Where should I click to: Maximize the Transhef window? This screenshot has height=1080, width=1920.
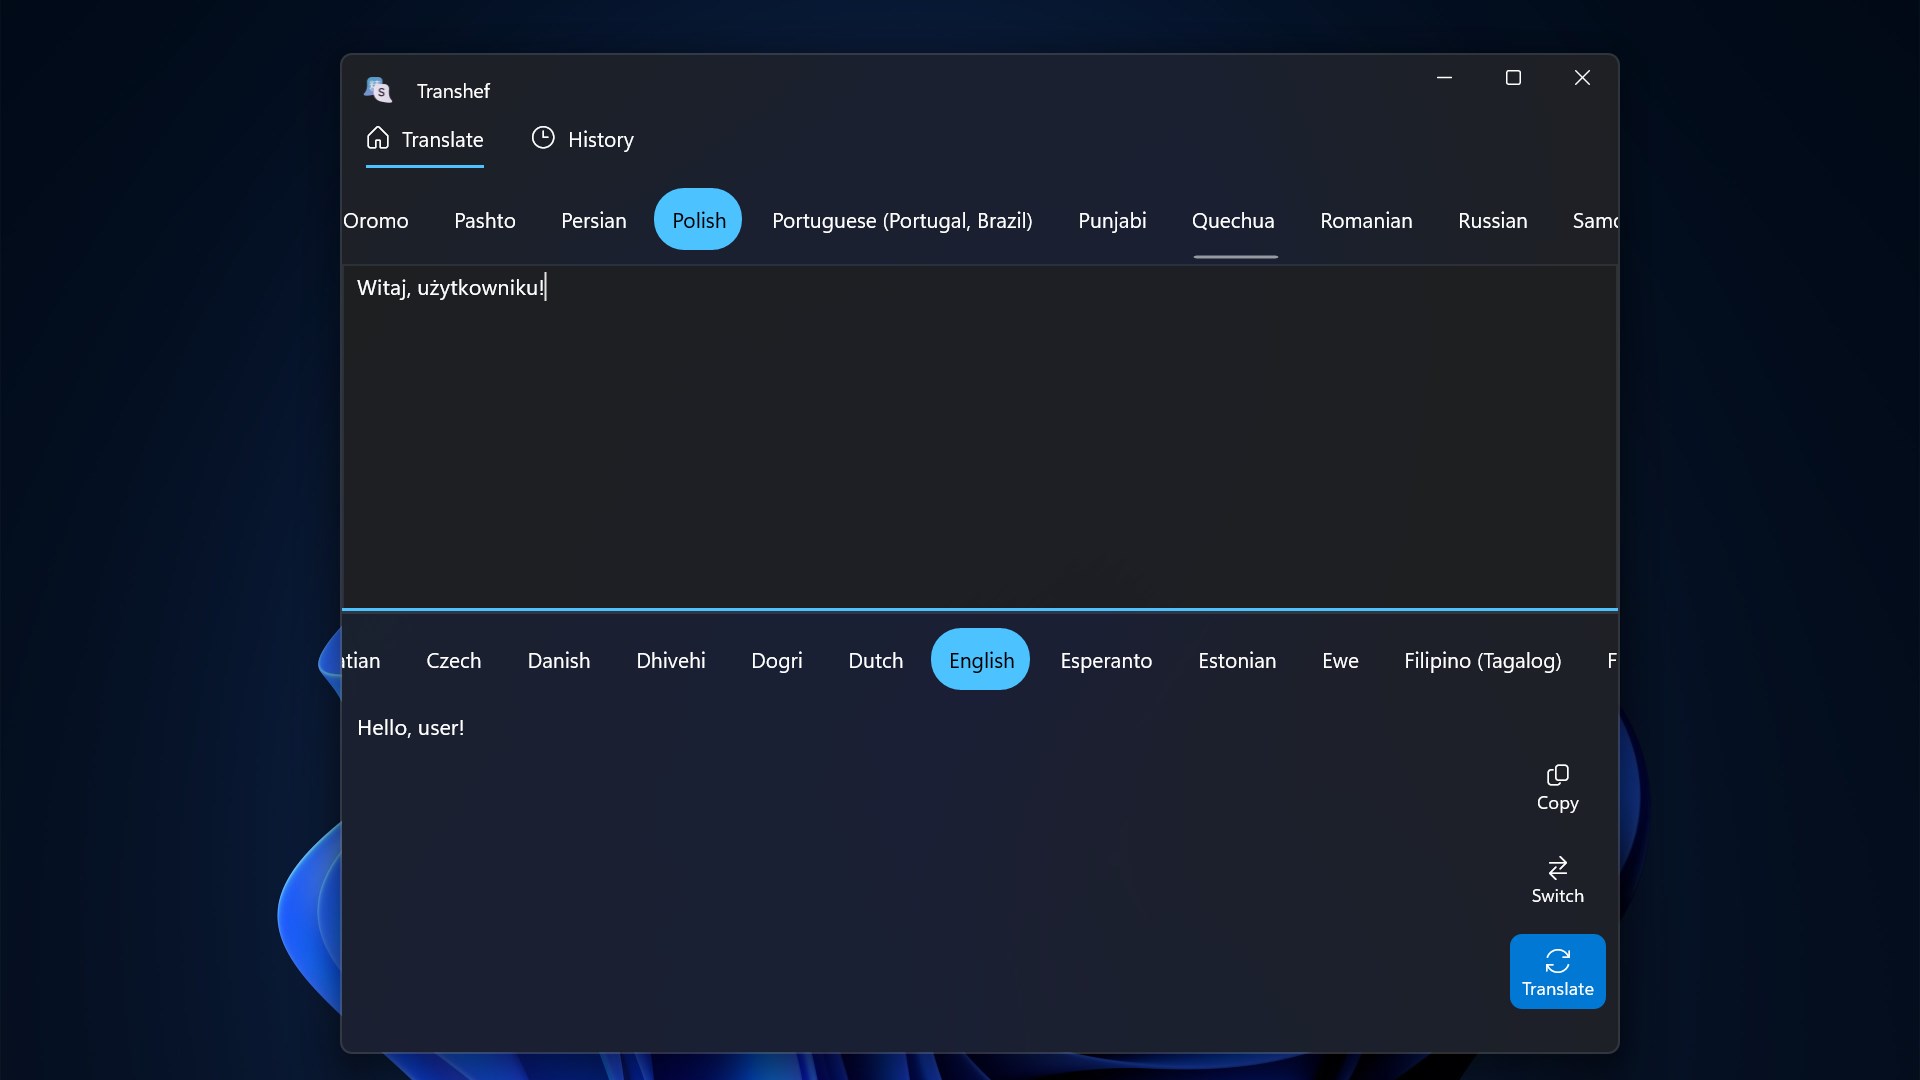(x=1513, y=78)
